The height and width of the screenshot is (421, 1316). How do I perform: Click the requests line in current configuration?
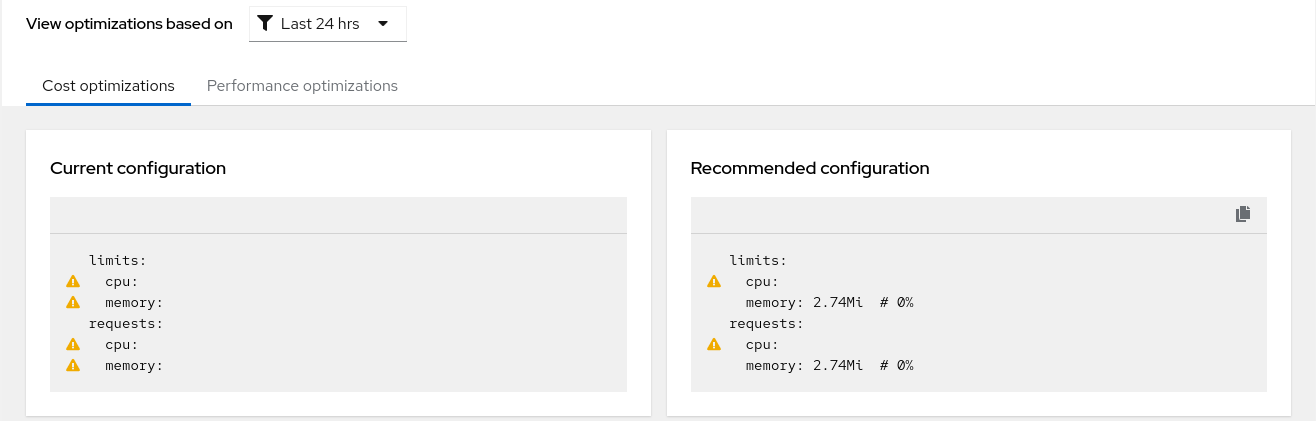pos(125,324)
